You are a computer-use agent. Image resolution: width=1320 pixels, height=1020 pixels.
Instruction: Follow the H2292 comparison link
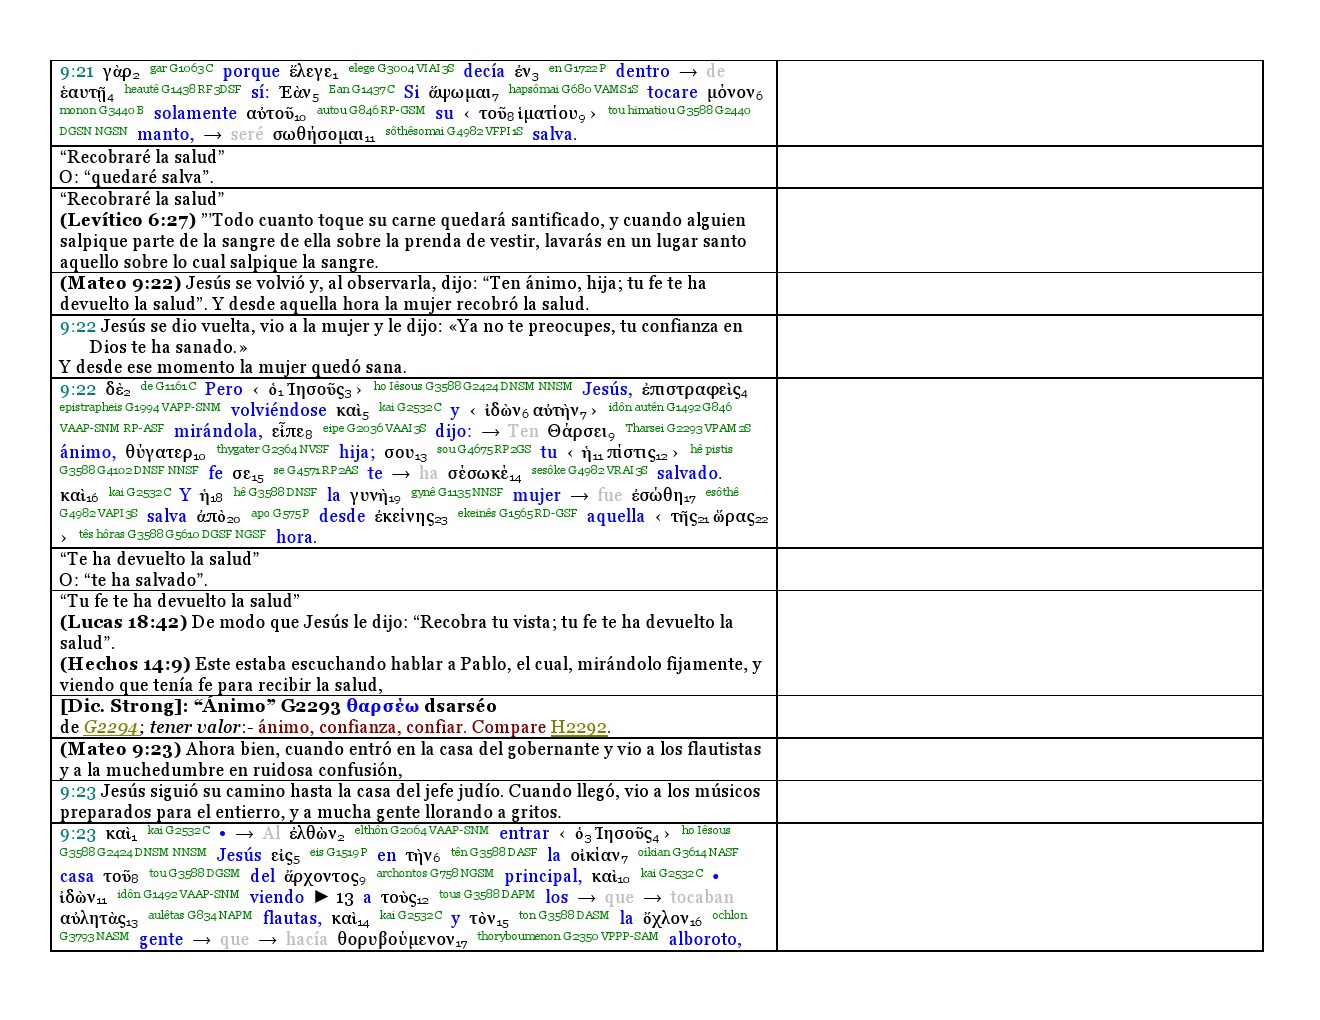[579, 728]
